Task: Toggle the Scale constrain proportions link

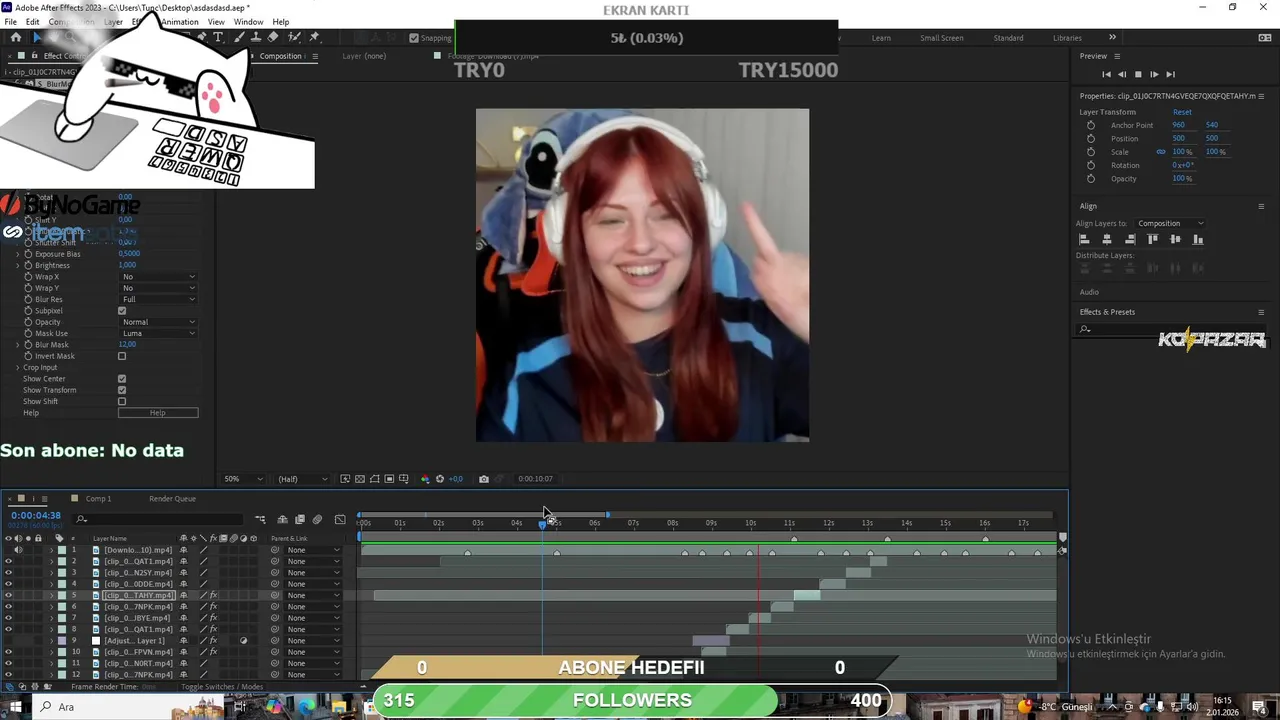Action: (x=1161, y=152)
